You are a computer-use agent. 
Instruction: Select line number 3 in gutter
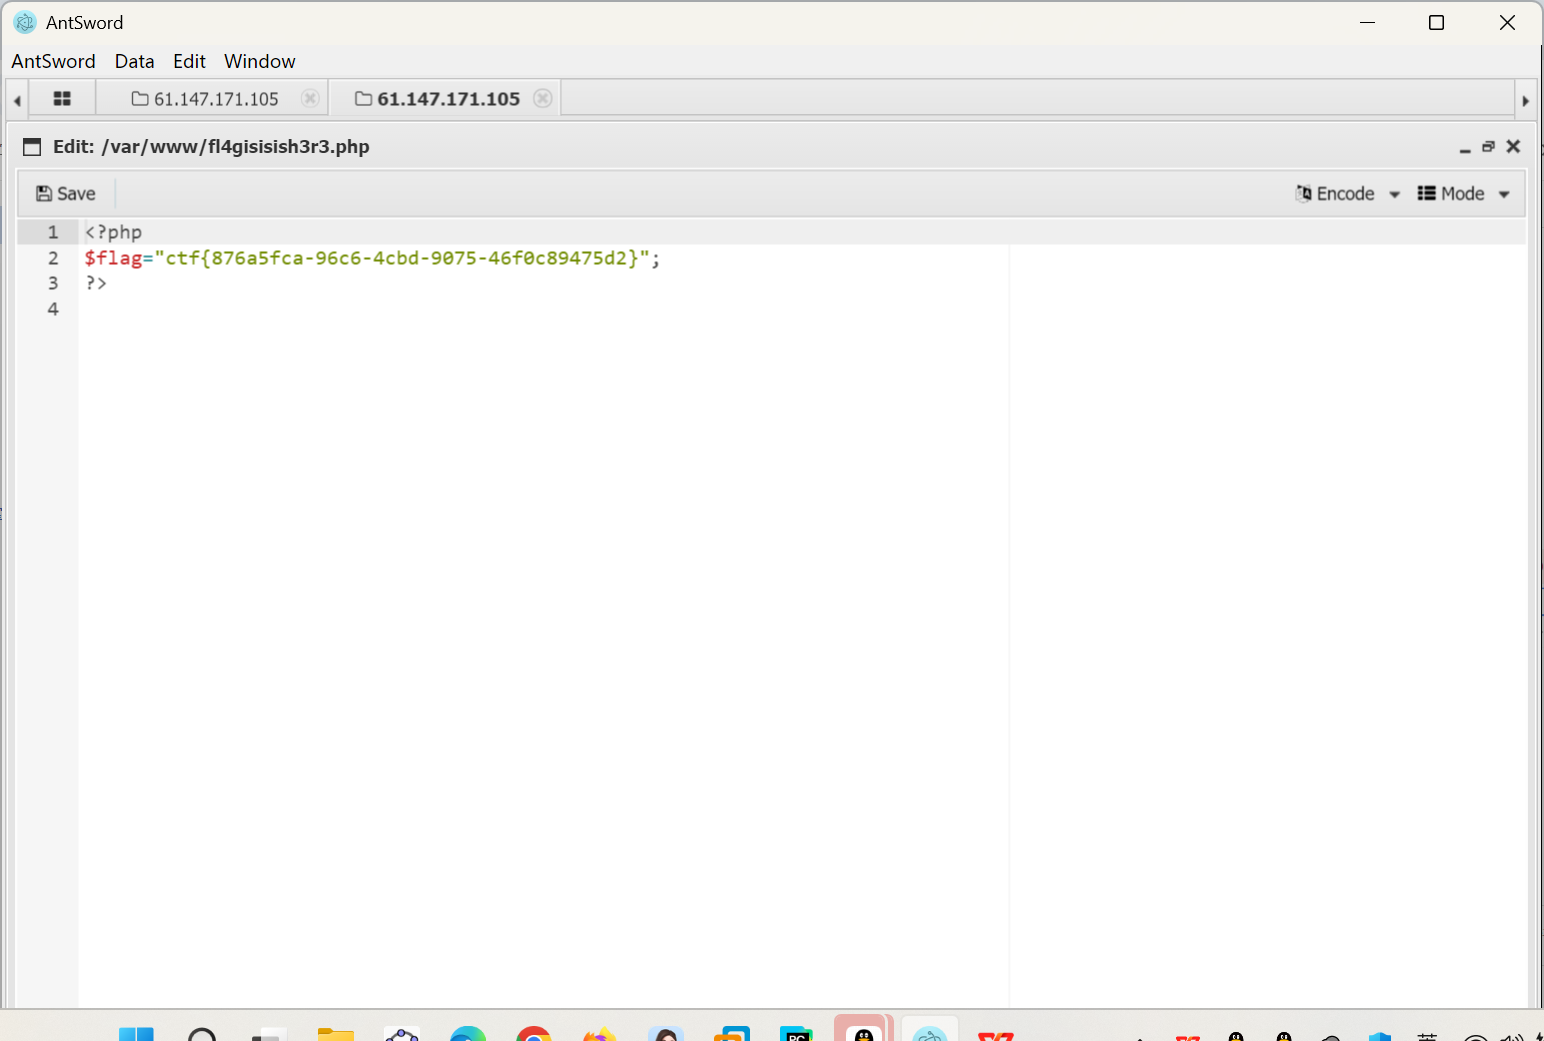pyautogui.click(x=53, y=283)
